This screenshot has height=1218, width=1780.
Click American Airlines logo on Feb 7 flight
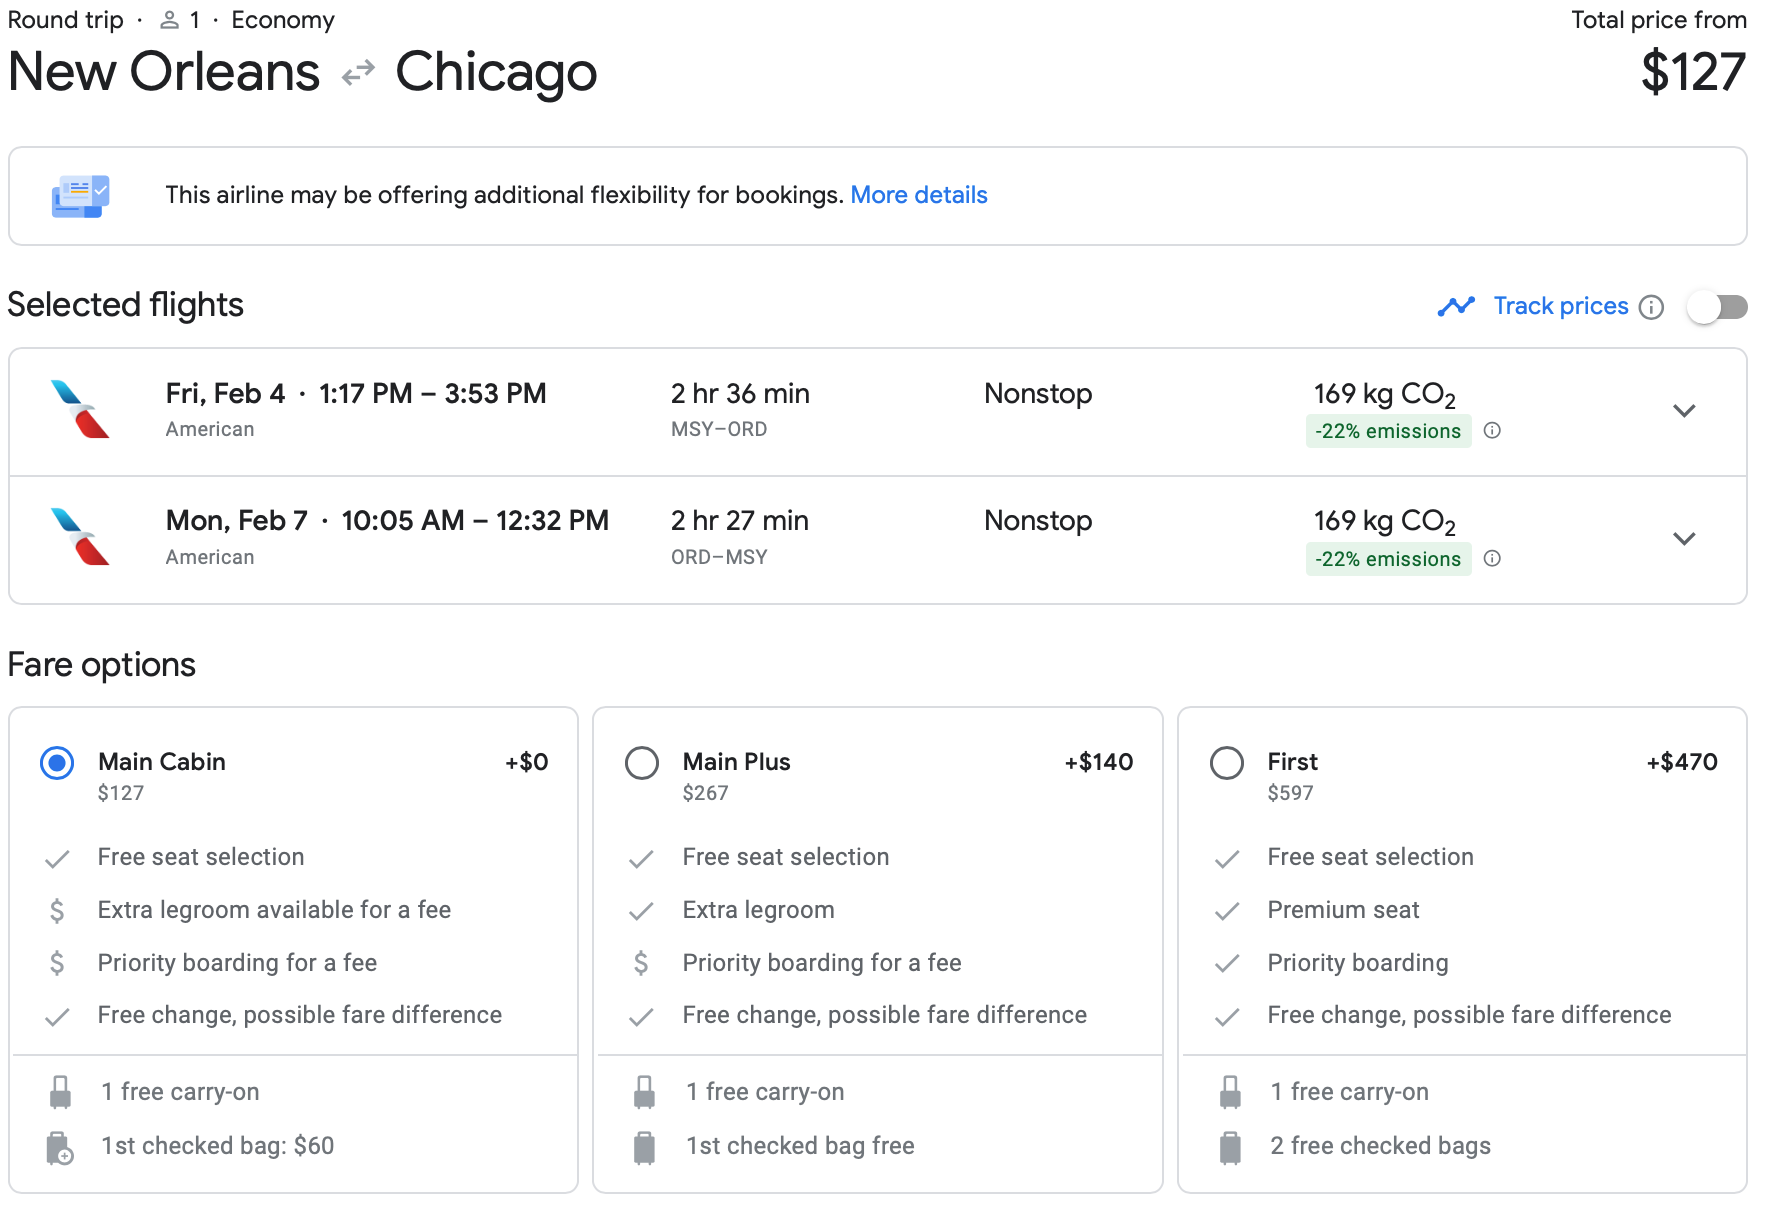coord(80,537)
